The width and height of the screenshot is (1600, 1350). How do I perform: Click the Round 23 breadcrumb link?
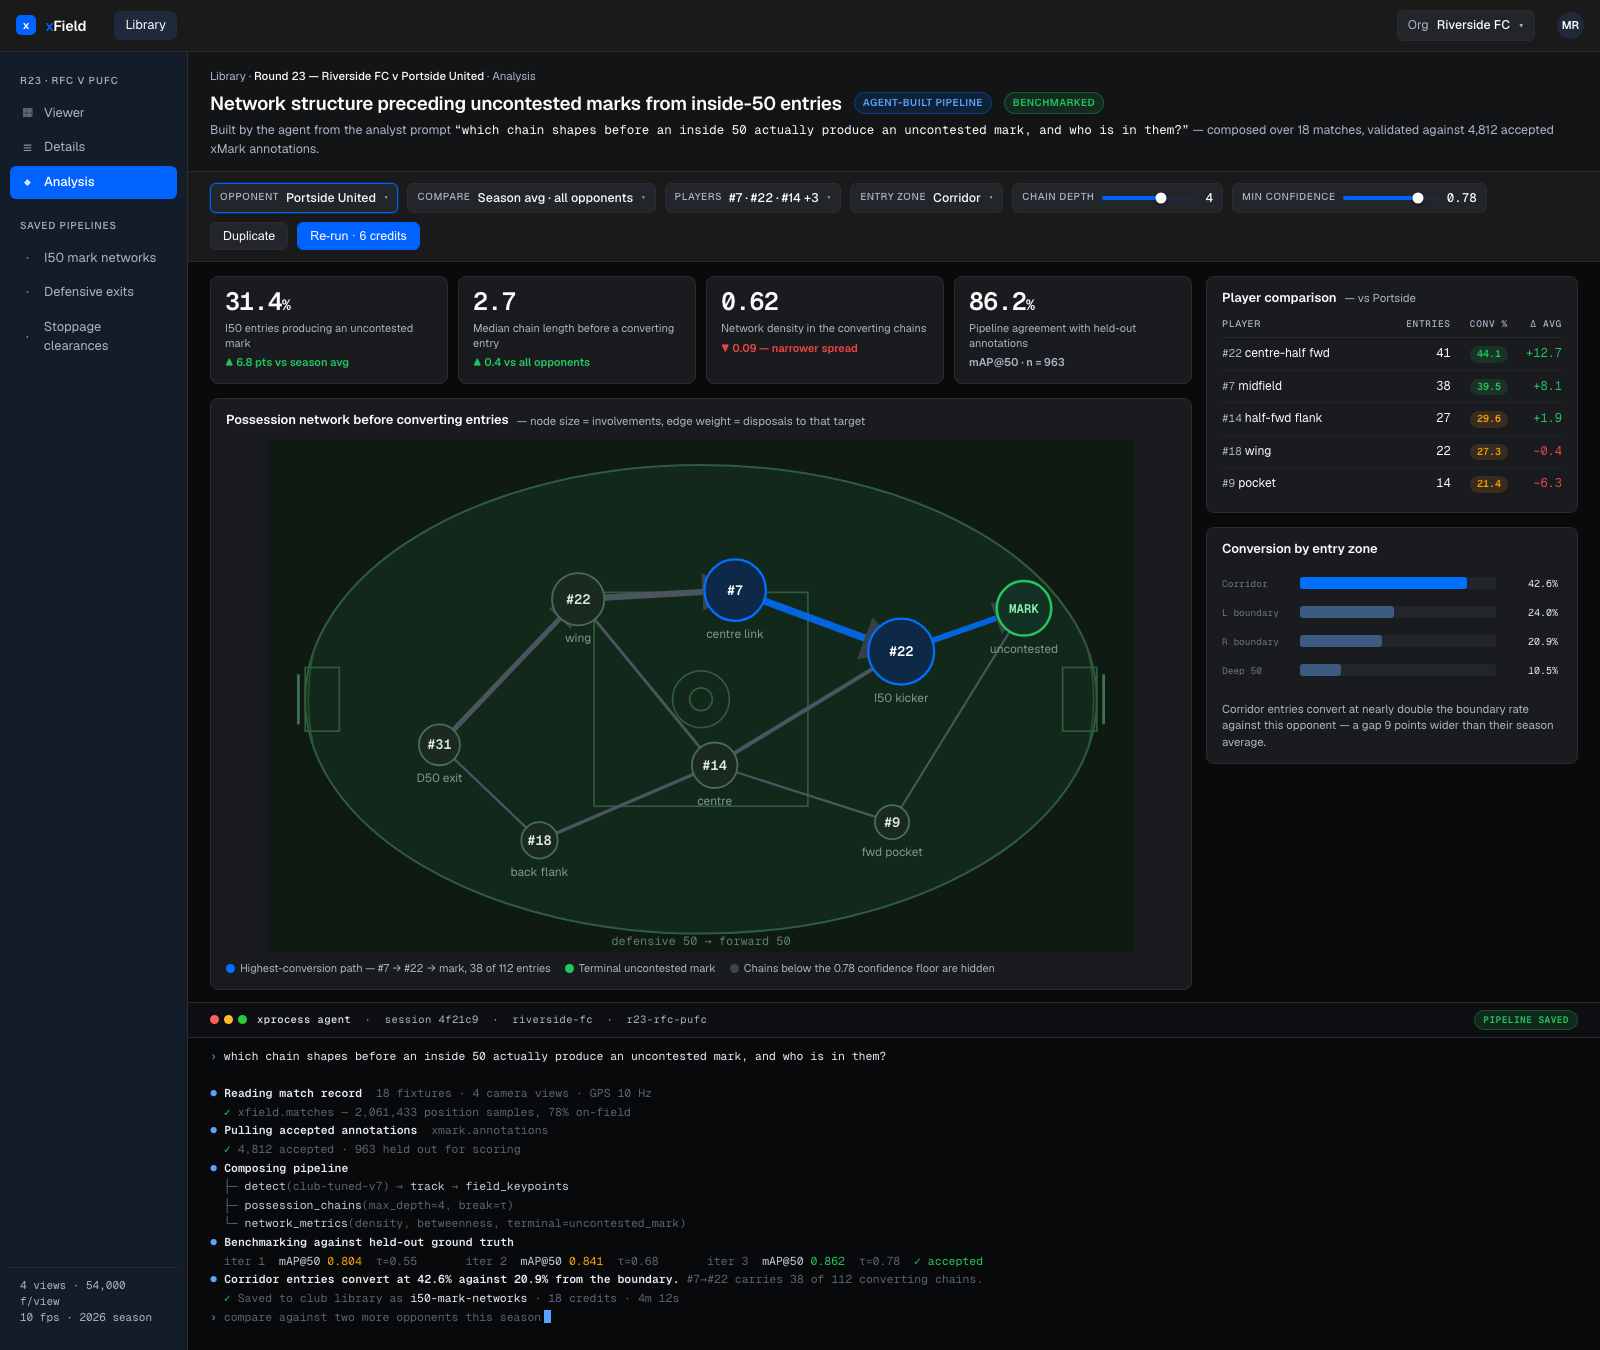point(369,76)
